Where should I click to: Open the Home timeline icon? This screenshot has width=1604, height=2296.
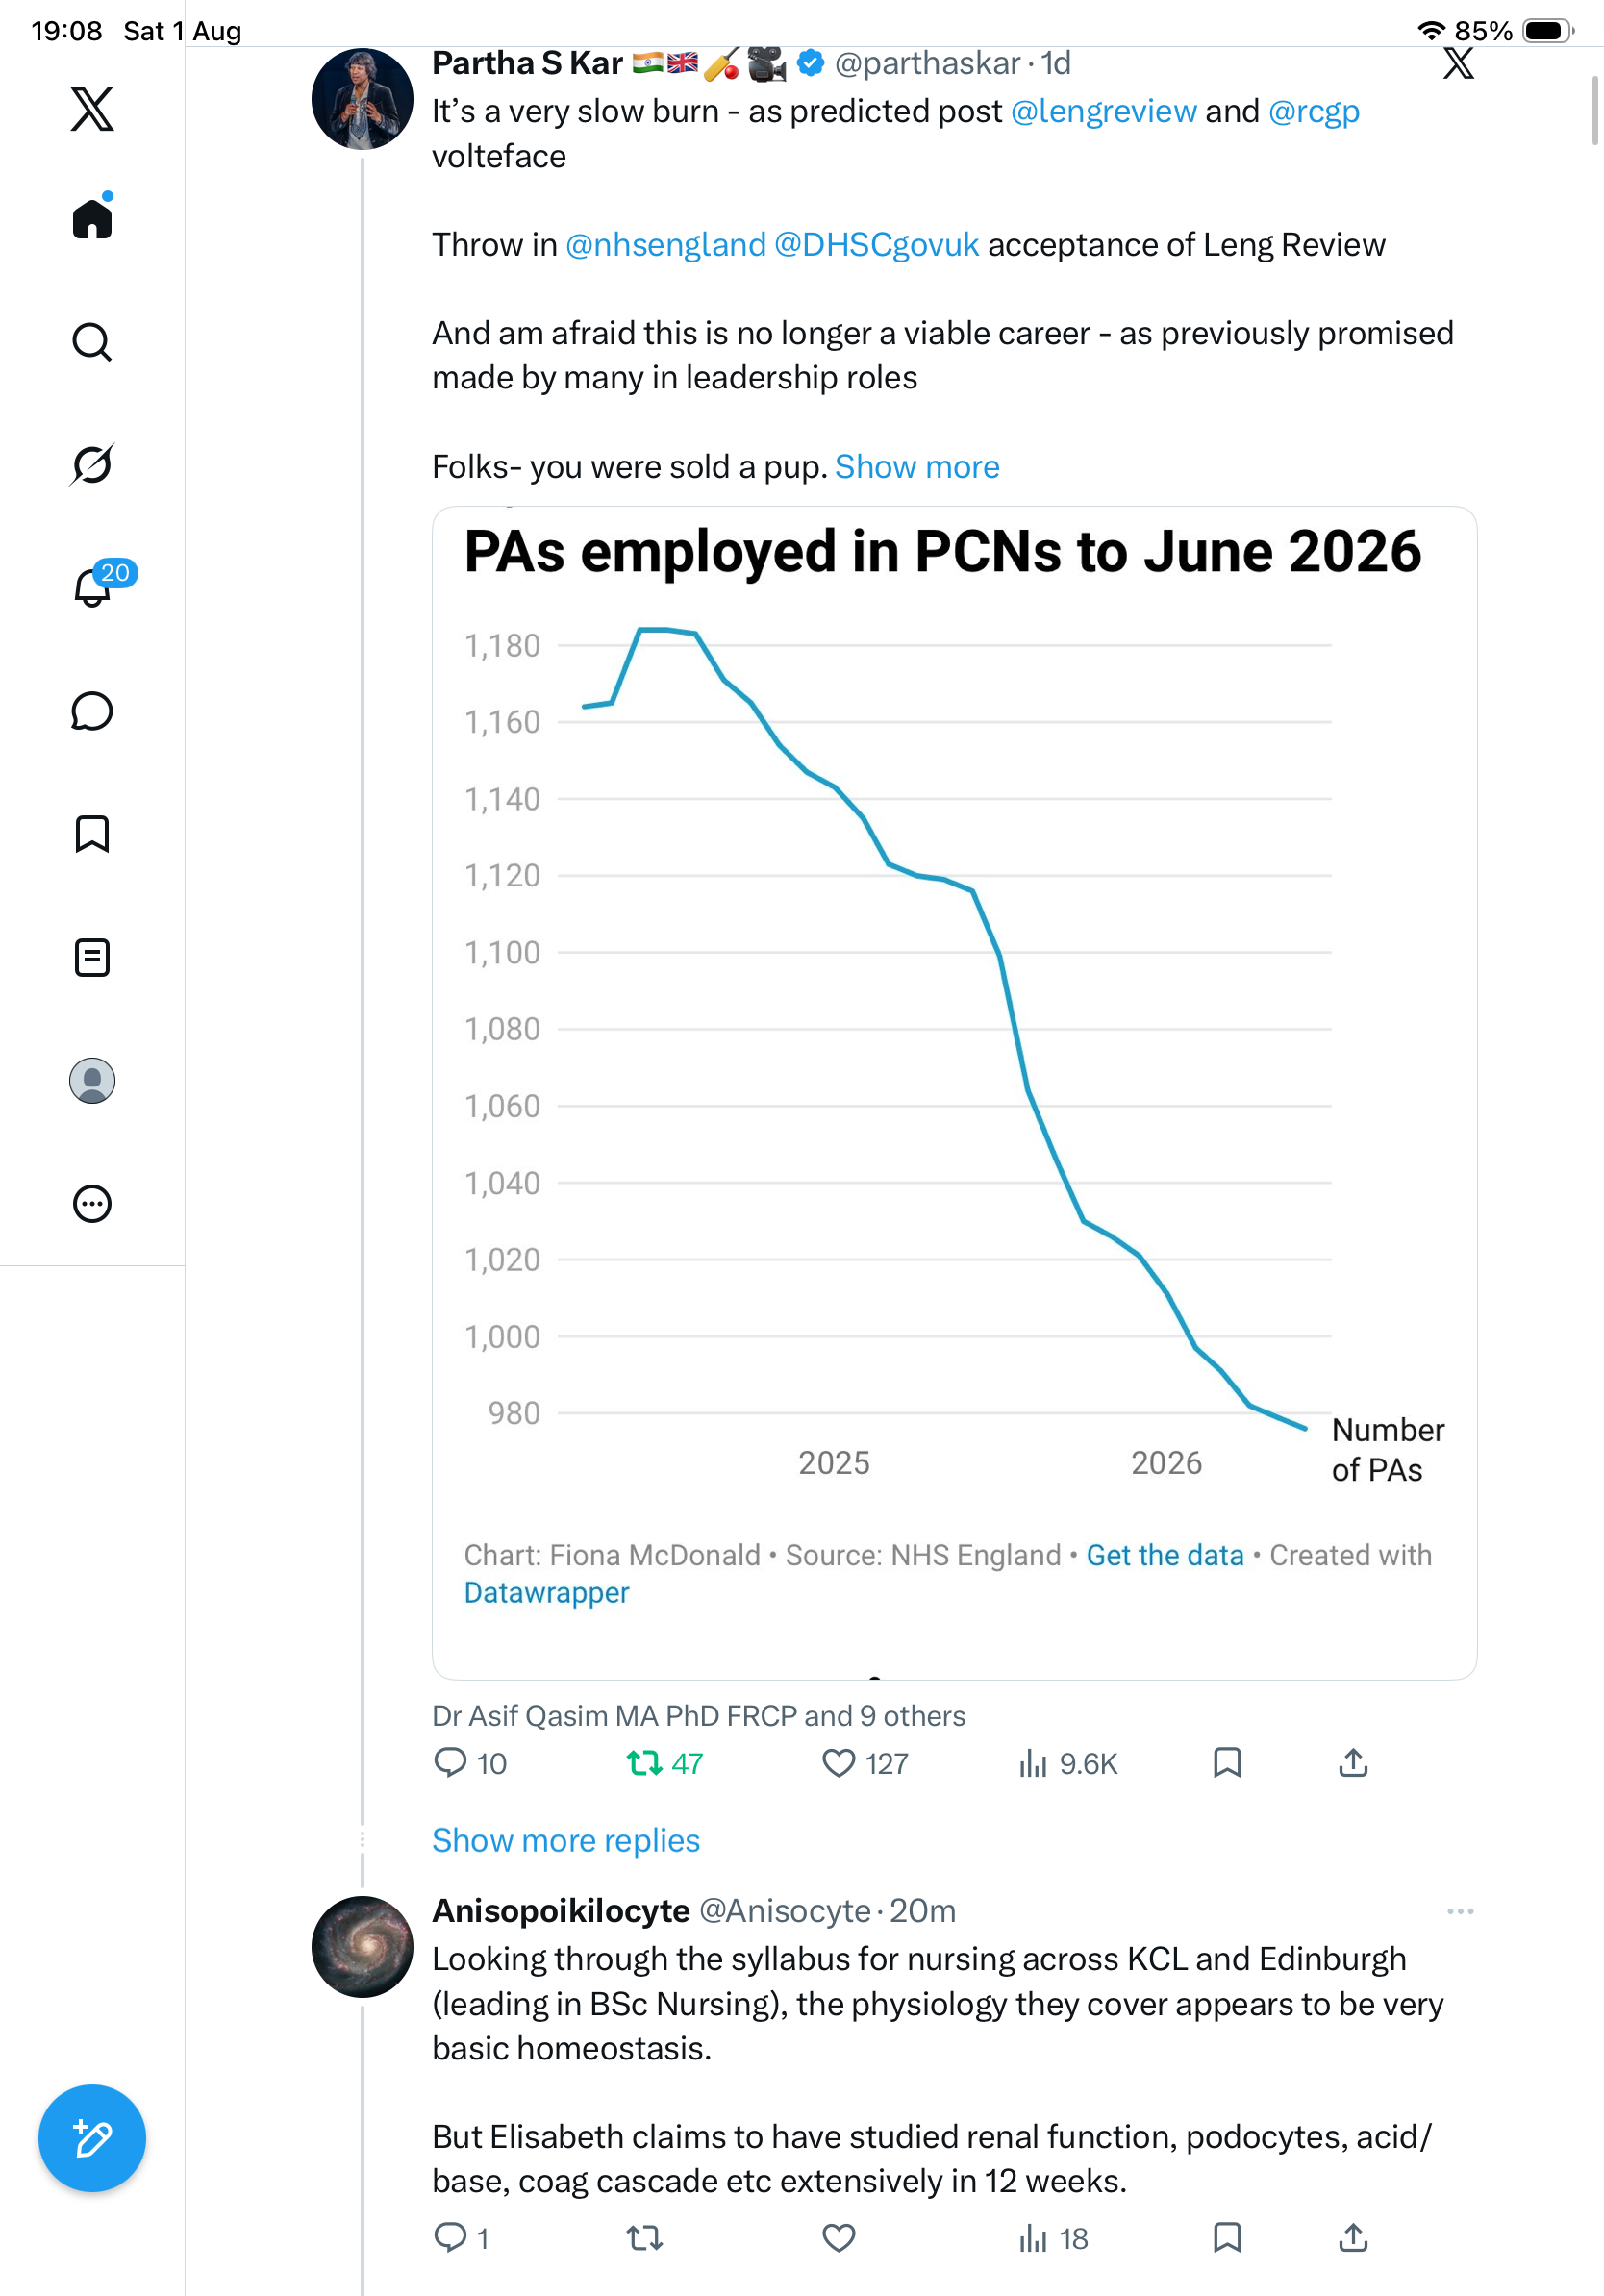(x=92, y=218)
